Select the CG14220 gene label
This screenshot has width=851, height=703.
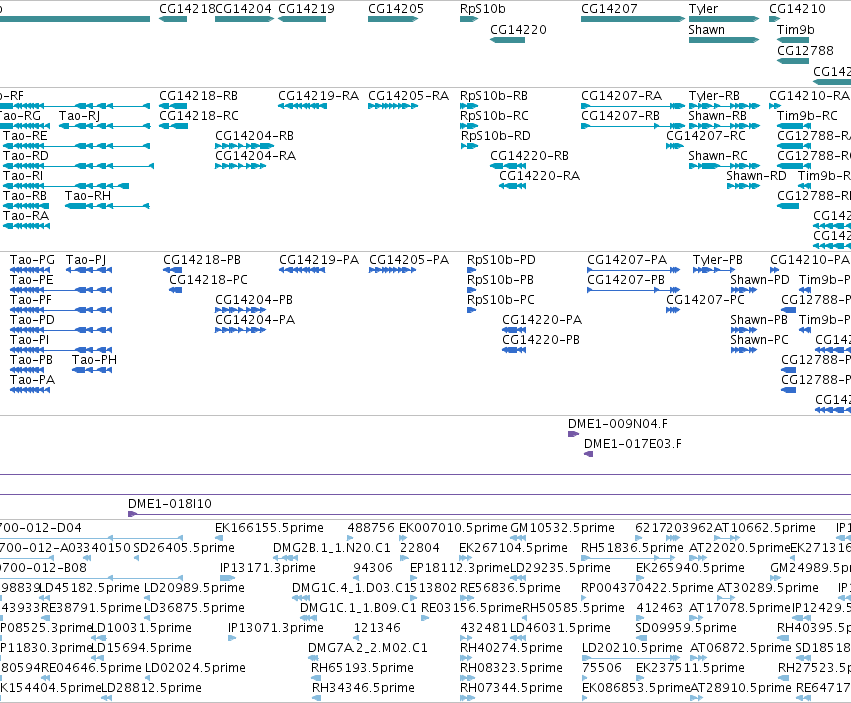(518, 30)
